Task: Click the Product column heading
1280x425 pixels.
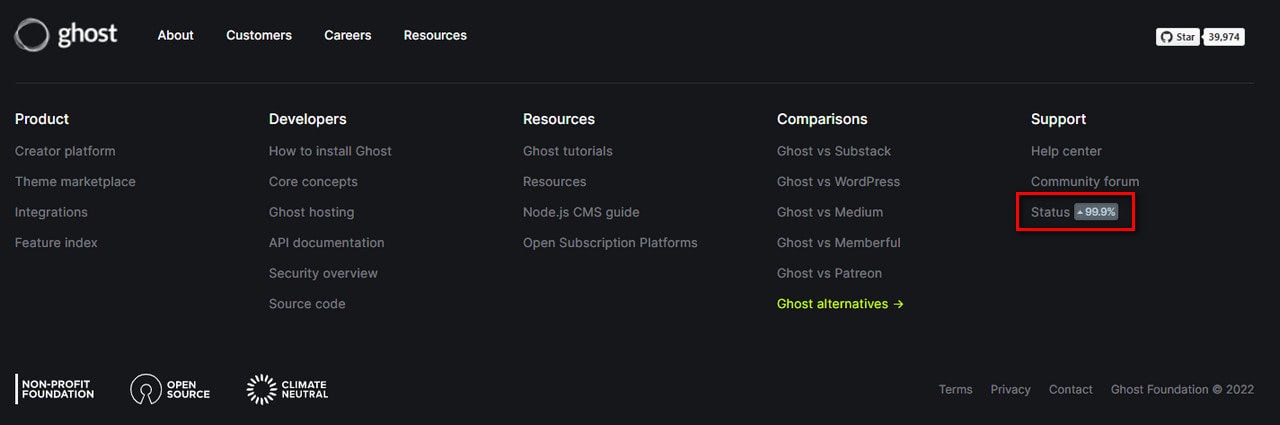Action: [42, 119]
